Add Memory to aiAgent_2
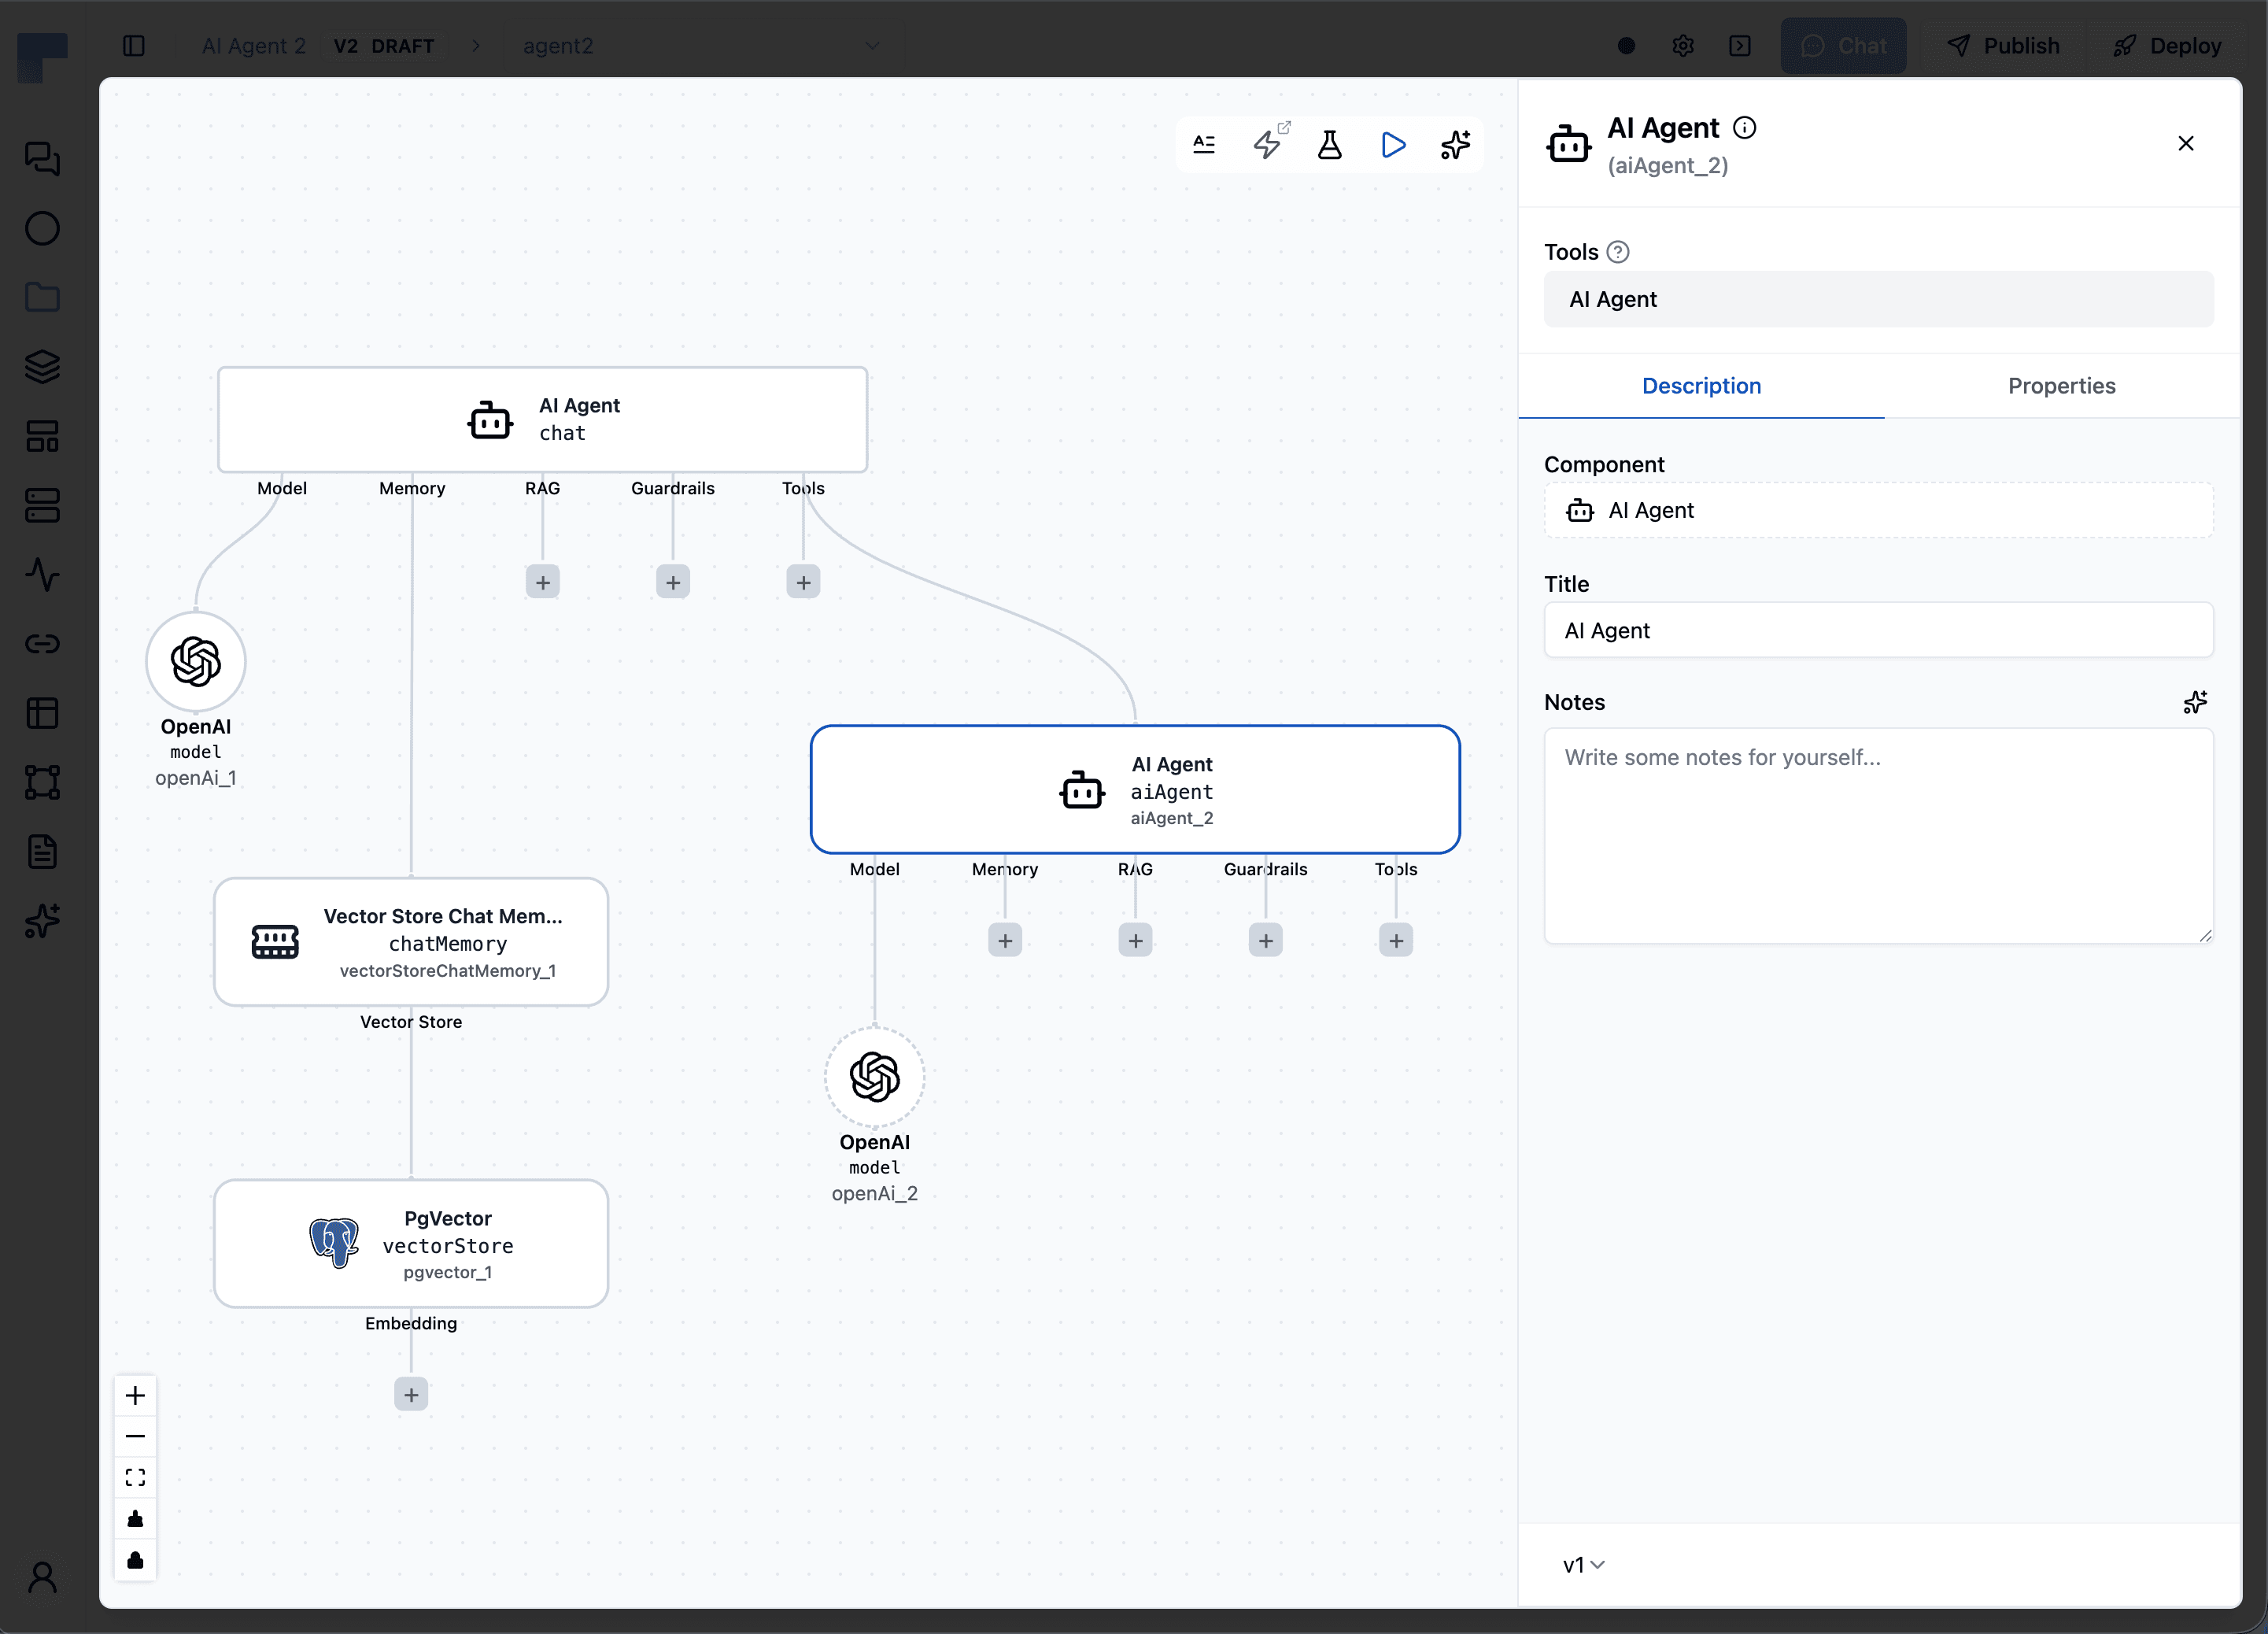 (1005, 940)
